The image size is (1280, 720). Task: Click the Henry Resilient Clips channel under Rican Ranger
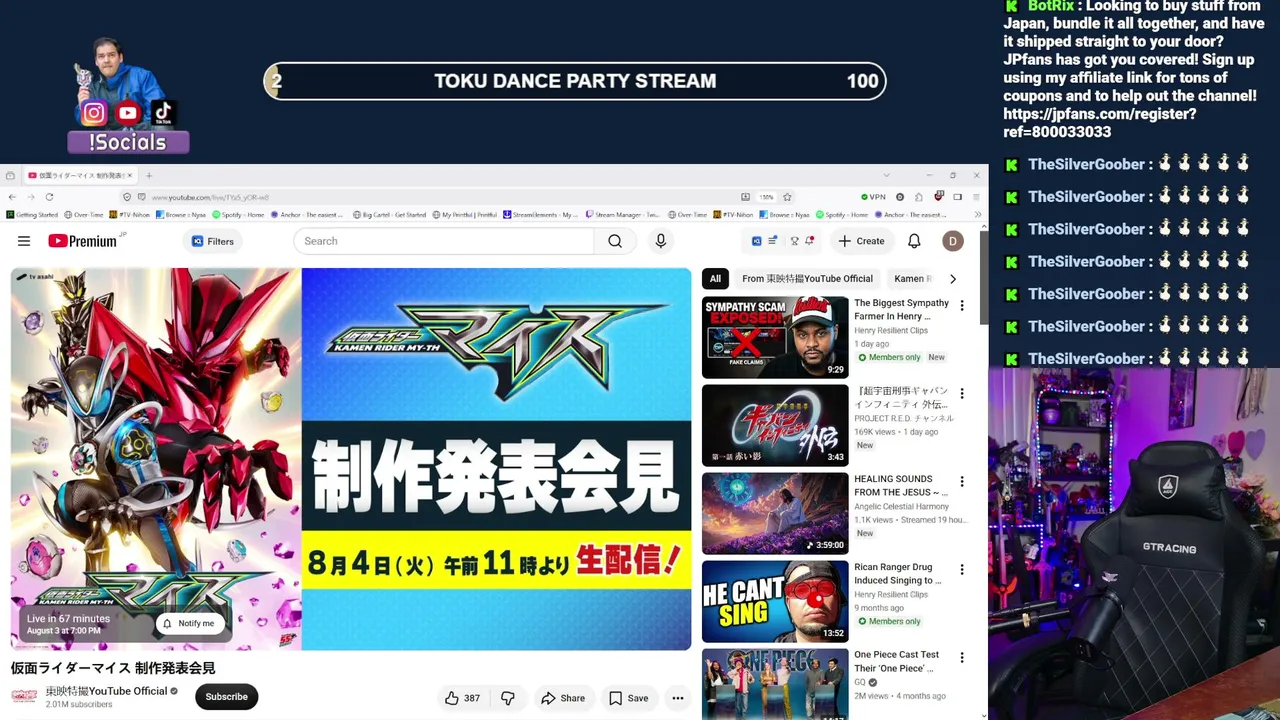(x=891, y=595)
